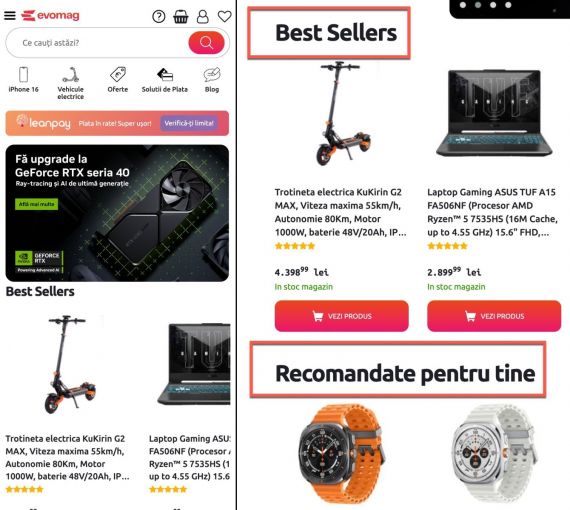Open the hamburger menu
570x510 pixels.
(10, 16)
